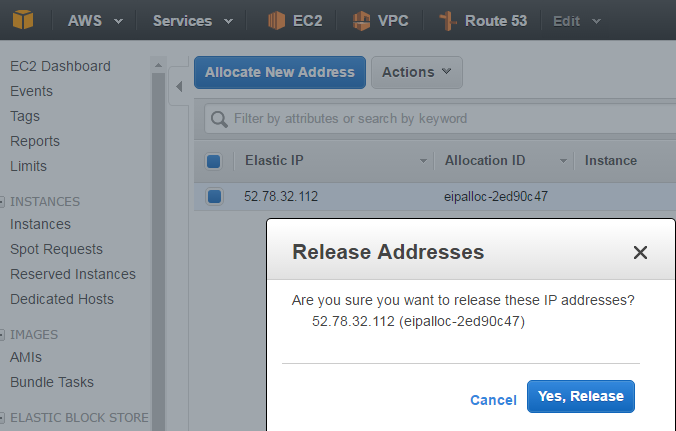Collapse the IMAGES sidebar section
The image size is (676, 431).
2,335
